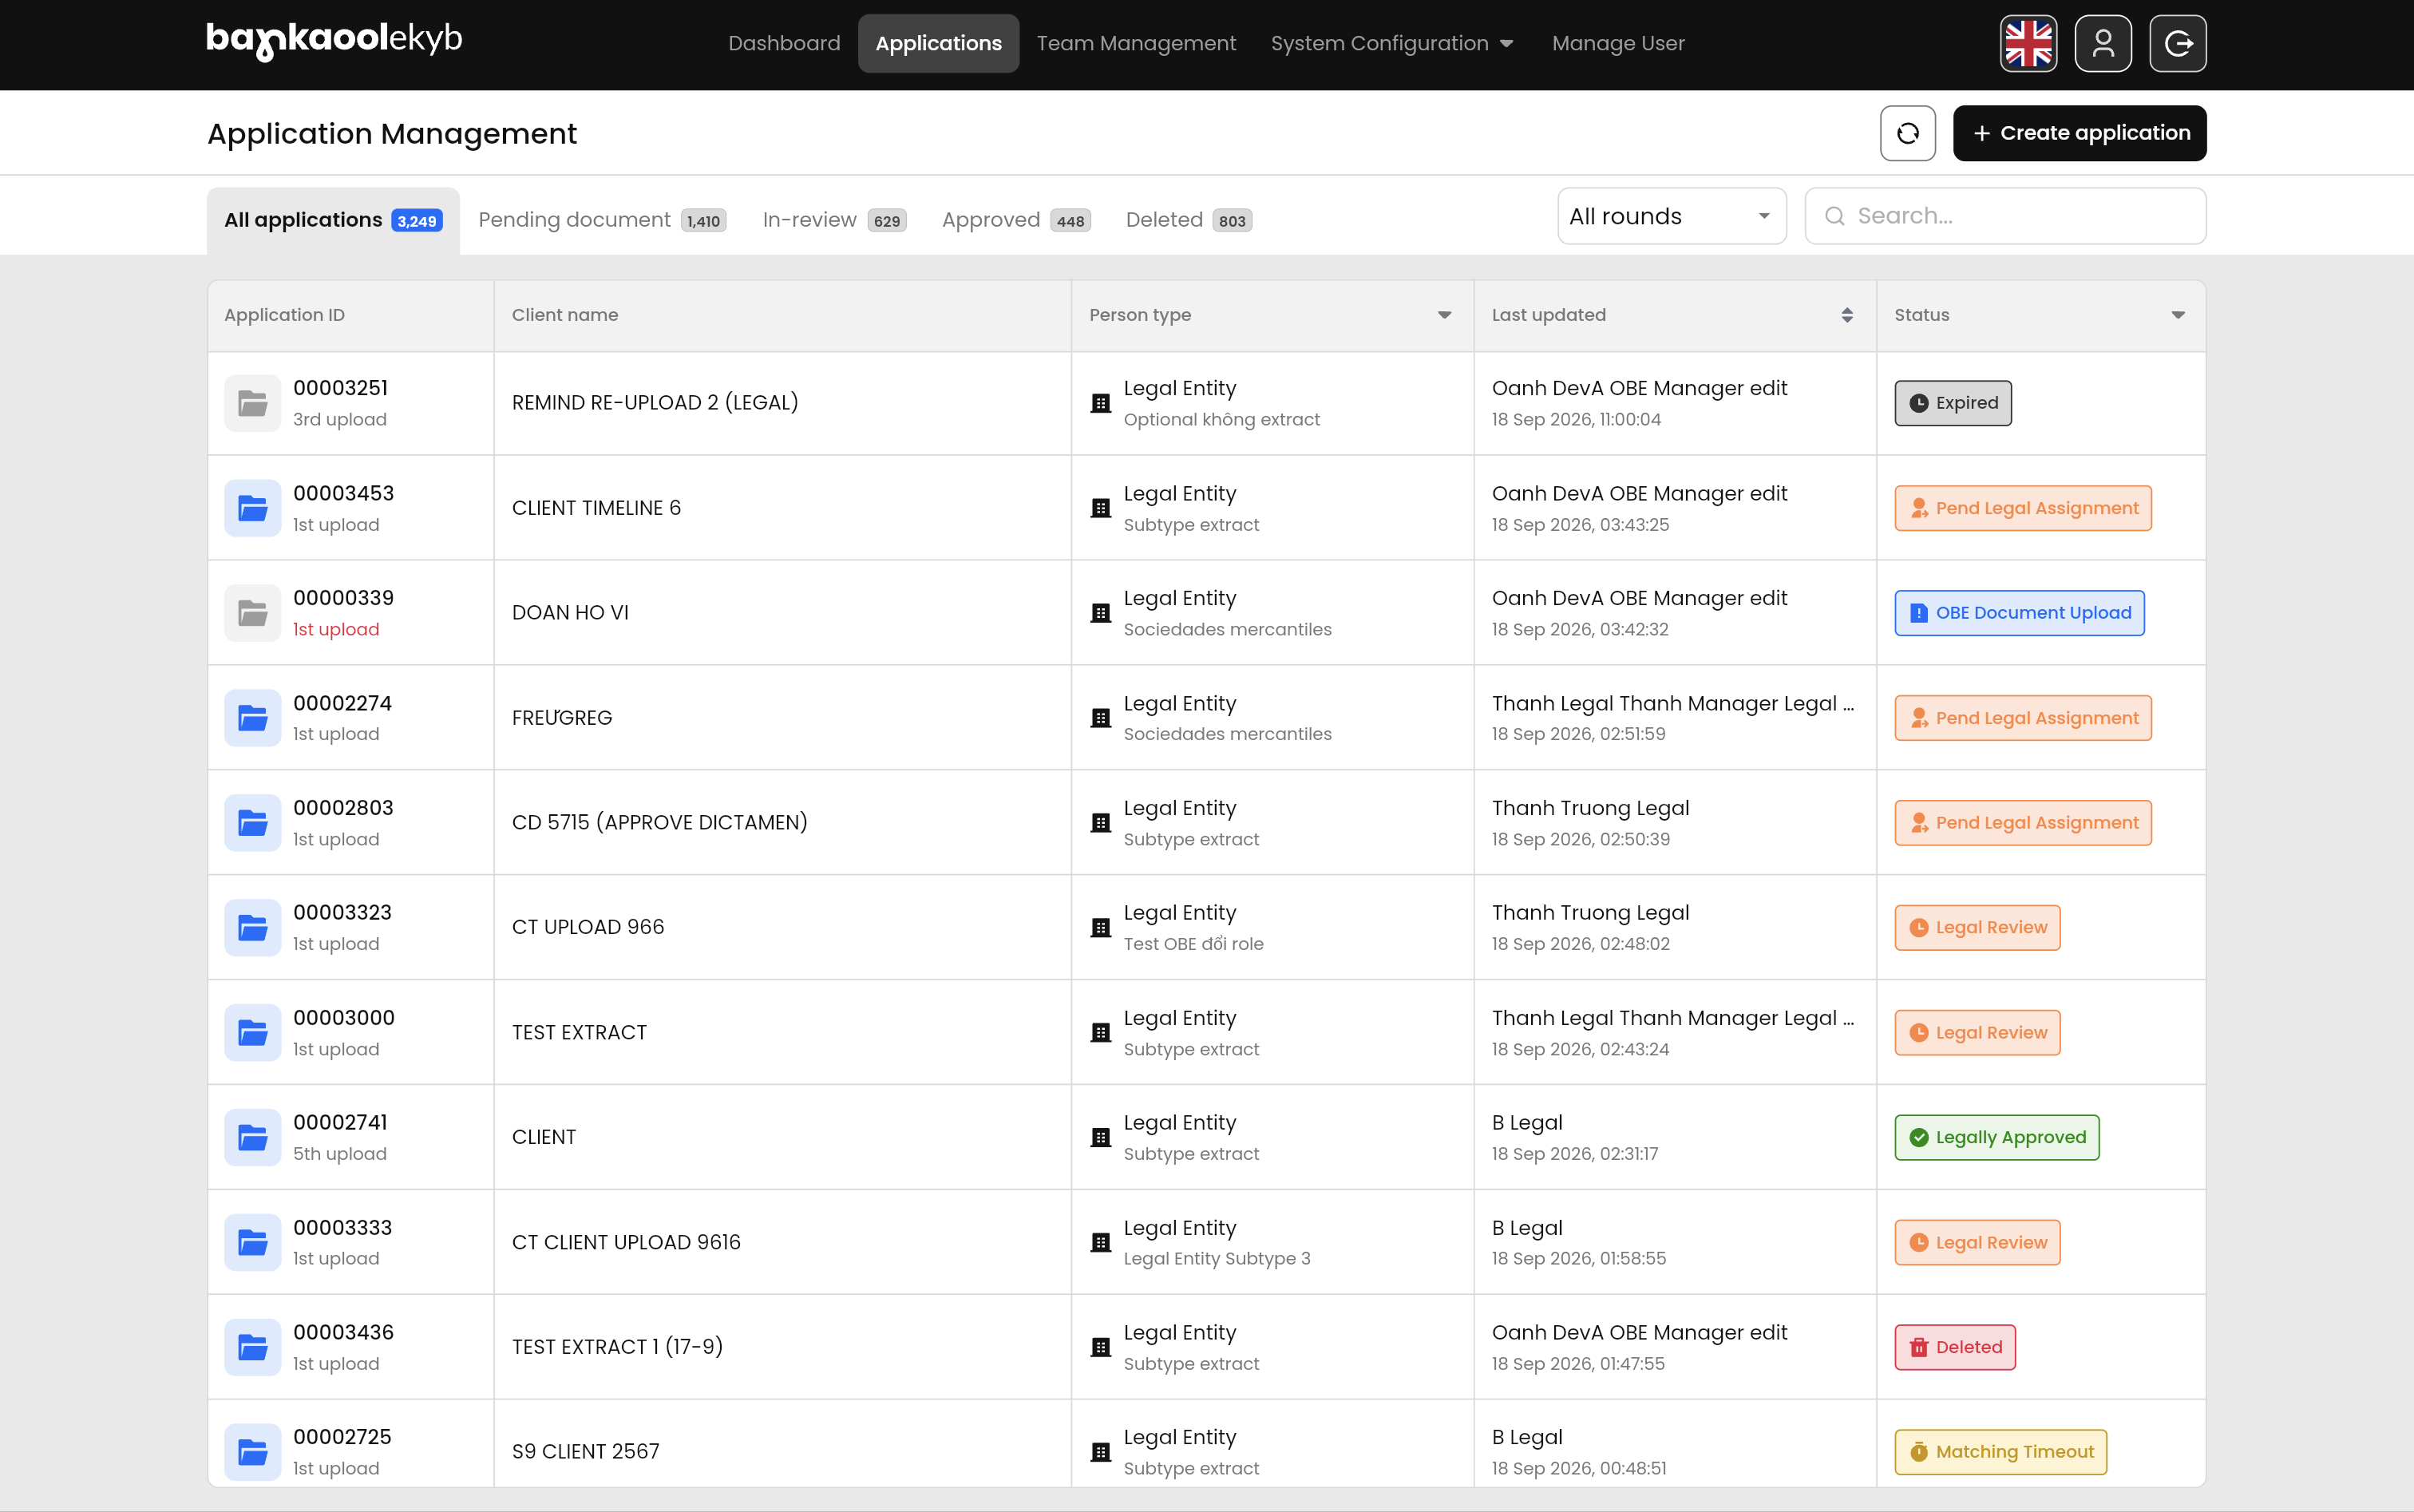Select the Applications menu item
Viewport: 2414px width, 1512px height.
[x=938, y=44]
